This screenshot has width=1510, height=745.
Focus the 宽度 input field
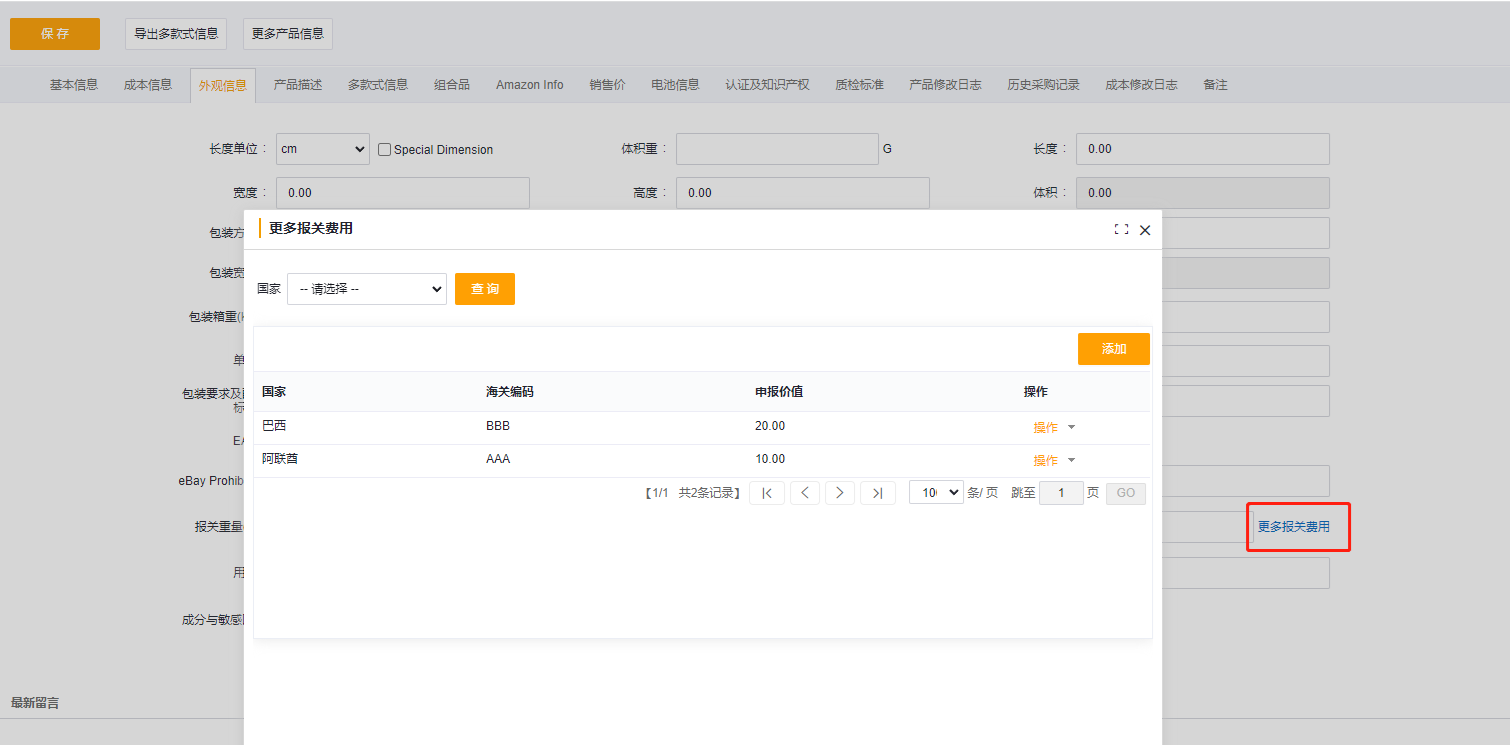coord(403,193)
